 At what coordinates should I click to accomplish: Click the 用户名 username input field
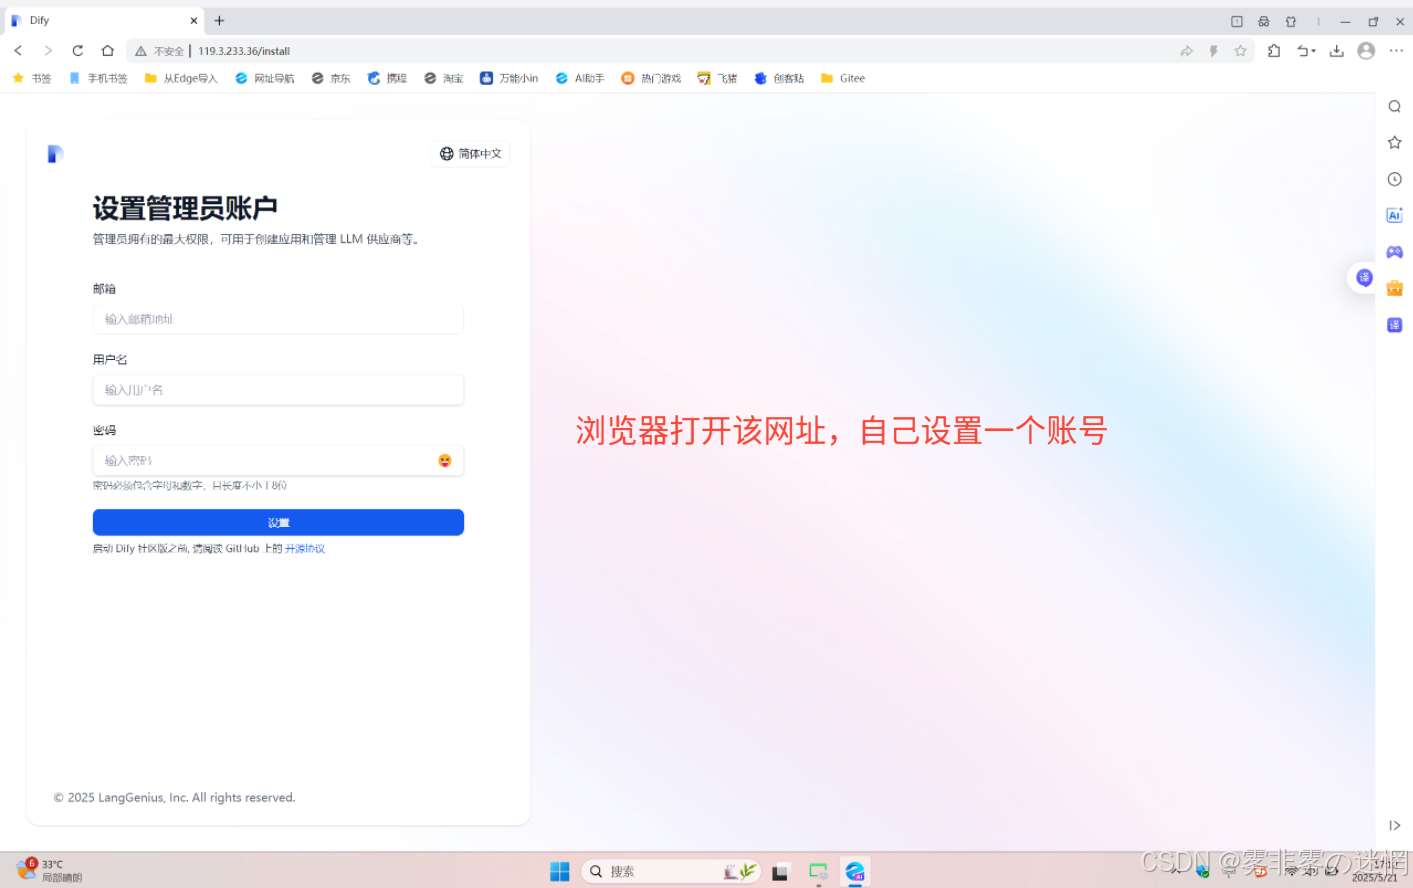pos(278,390)
